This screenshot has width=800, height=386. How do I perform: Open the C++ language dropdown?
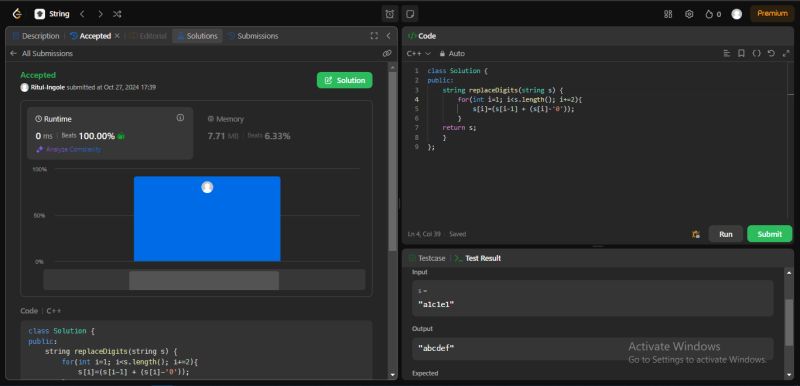418,53
